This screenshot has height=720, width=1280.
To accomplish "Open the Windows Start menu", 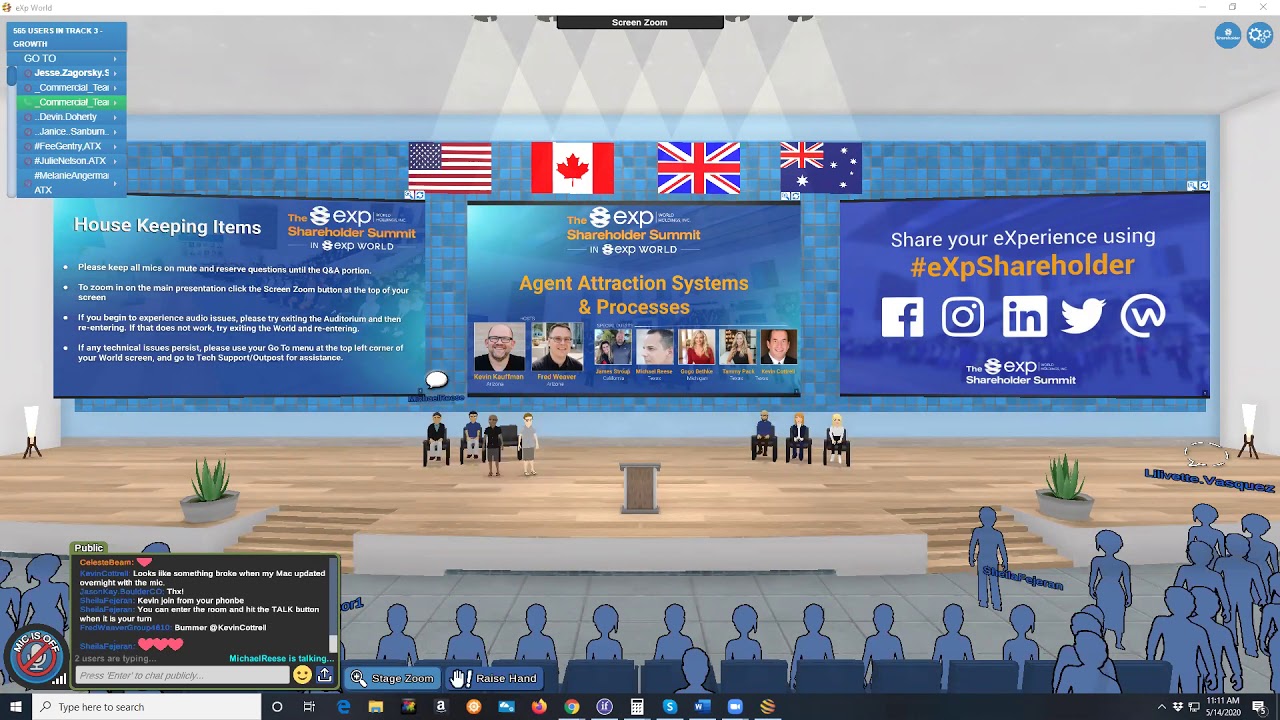I will [16, 707].
